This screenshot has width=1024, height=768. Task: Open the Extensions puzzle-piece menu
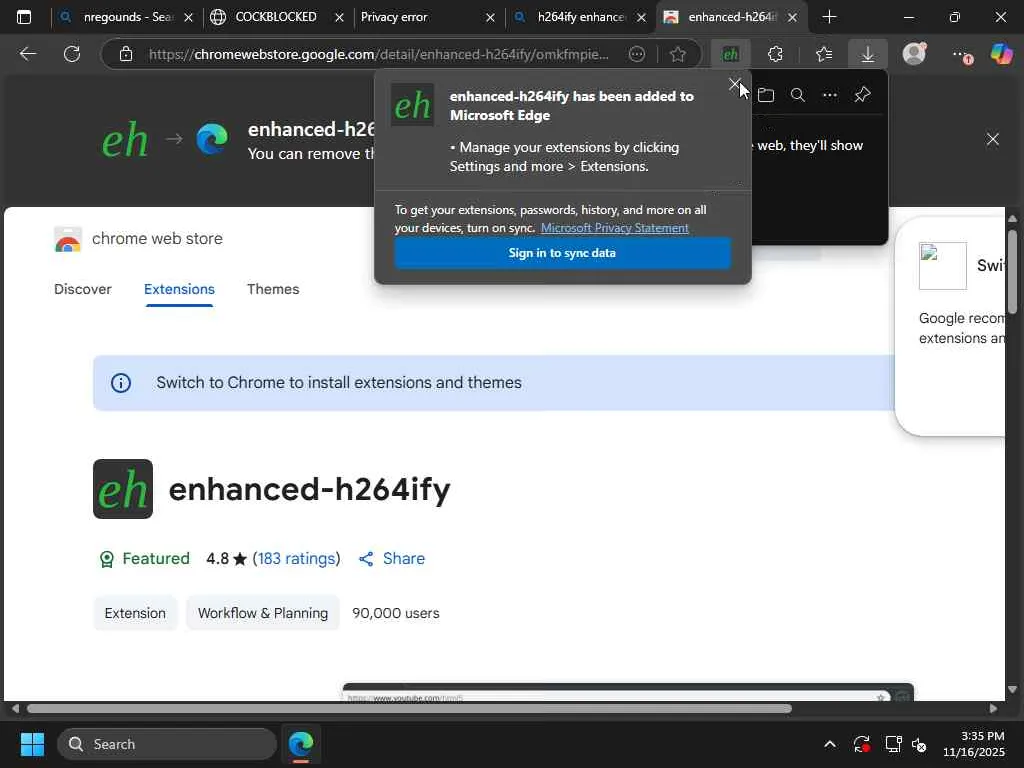click(775, 54)
